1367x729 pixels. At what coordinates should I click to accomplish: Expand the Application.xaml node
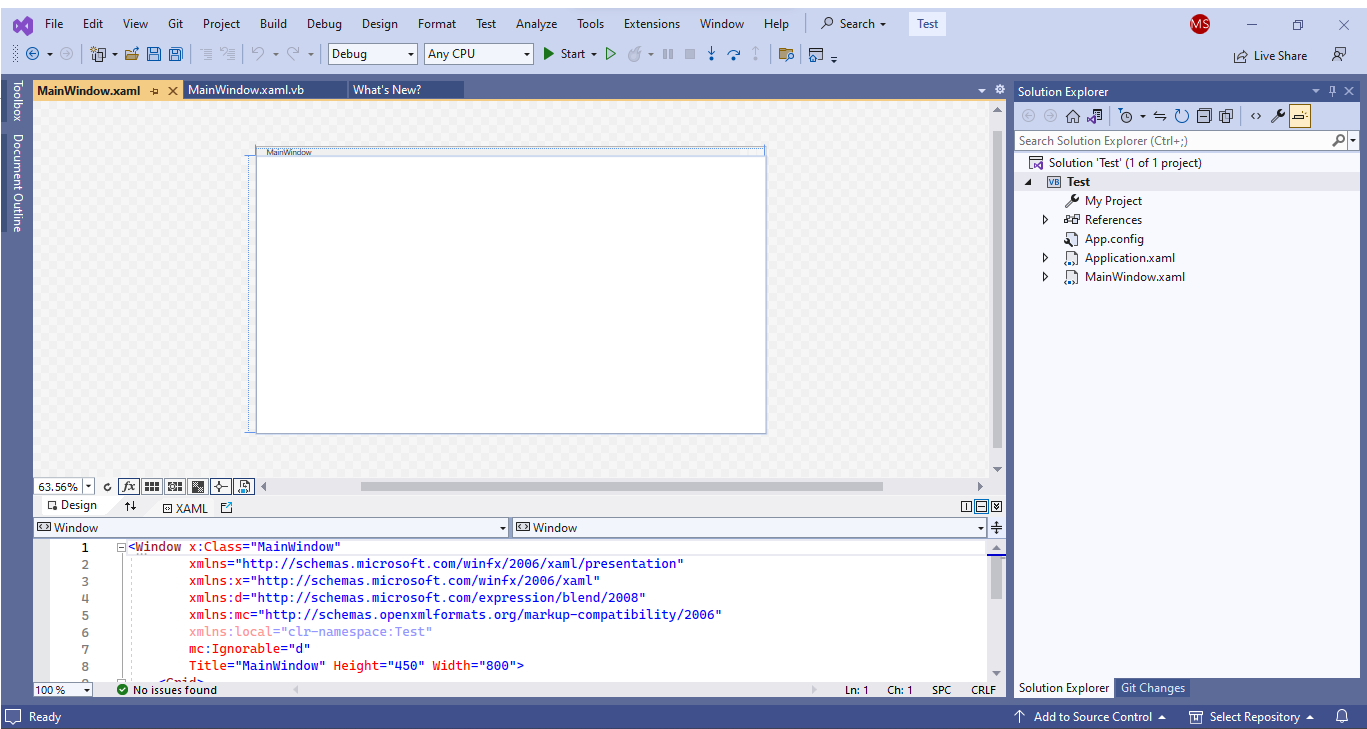pos(1046,258)
